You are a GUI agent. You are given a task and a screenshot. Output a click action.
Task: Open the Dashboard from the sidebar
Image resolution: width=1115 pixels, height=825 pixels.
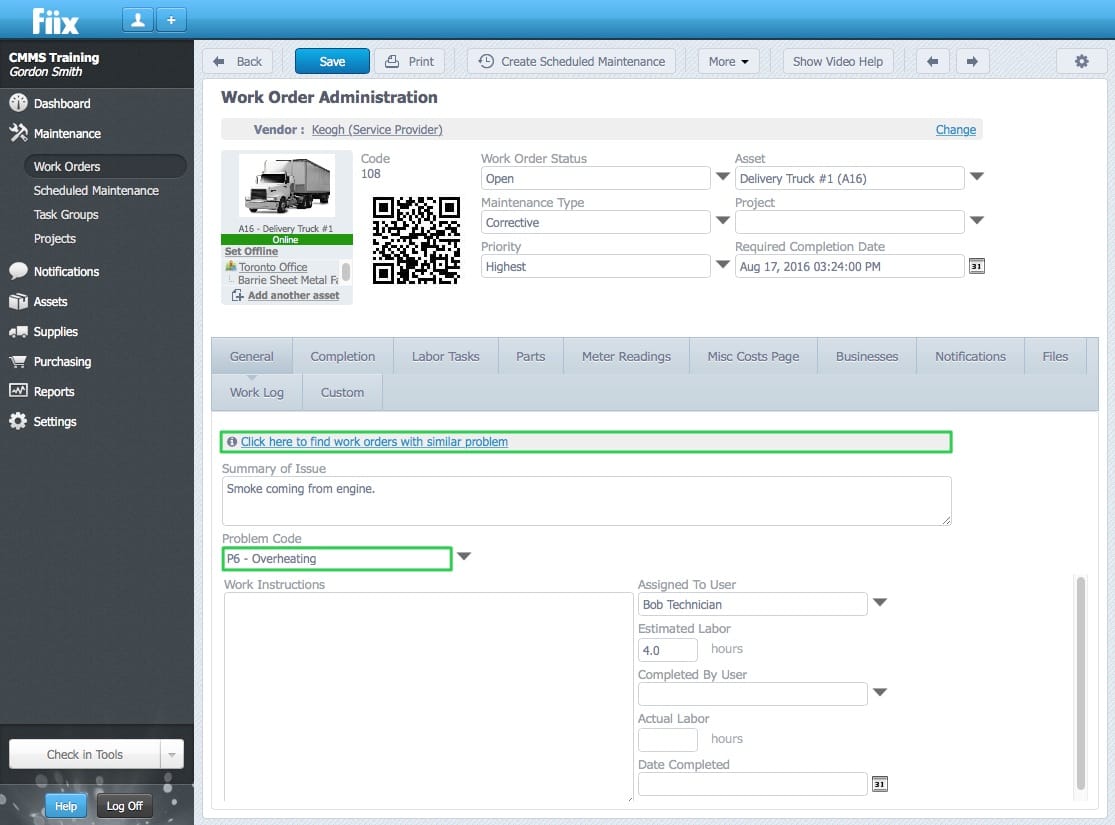pyautogui.click(x=20, y=103)
